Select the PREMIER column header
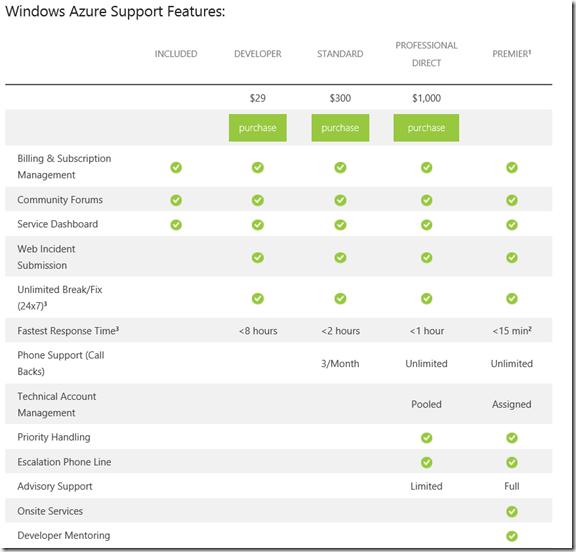 click(x=512, y=54)
